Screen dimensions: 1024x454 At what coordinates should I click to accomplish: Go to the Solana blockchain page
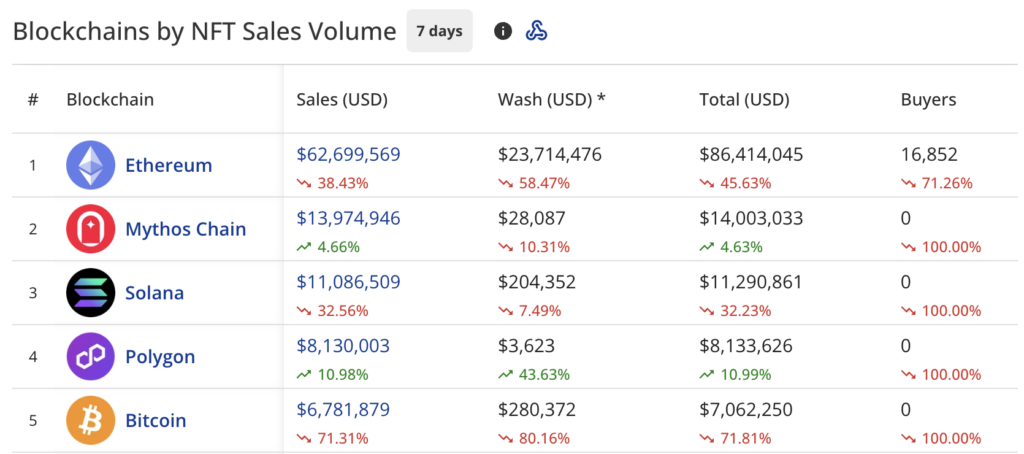tap(154, 293)
